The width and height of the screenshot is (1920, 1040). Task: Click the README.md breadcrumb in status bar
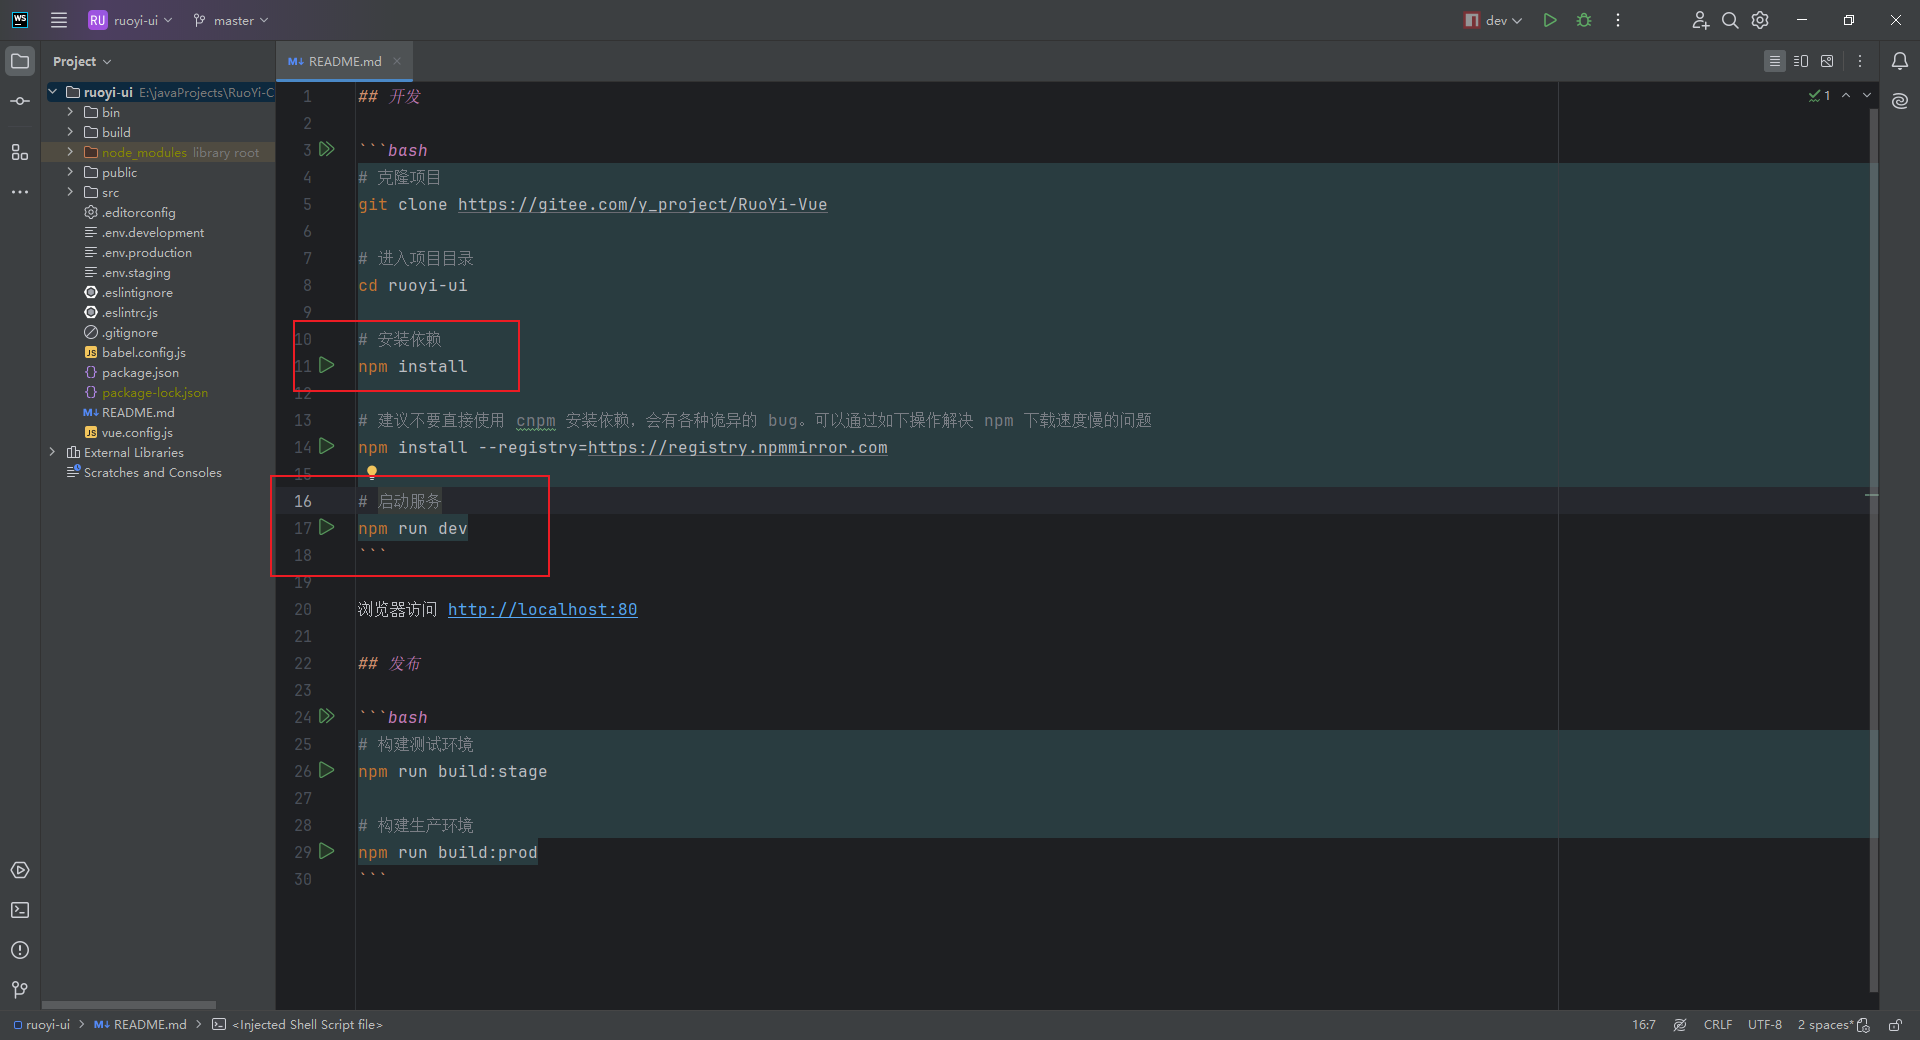[x=140, y=1025]
